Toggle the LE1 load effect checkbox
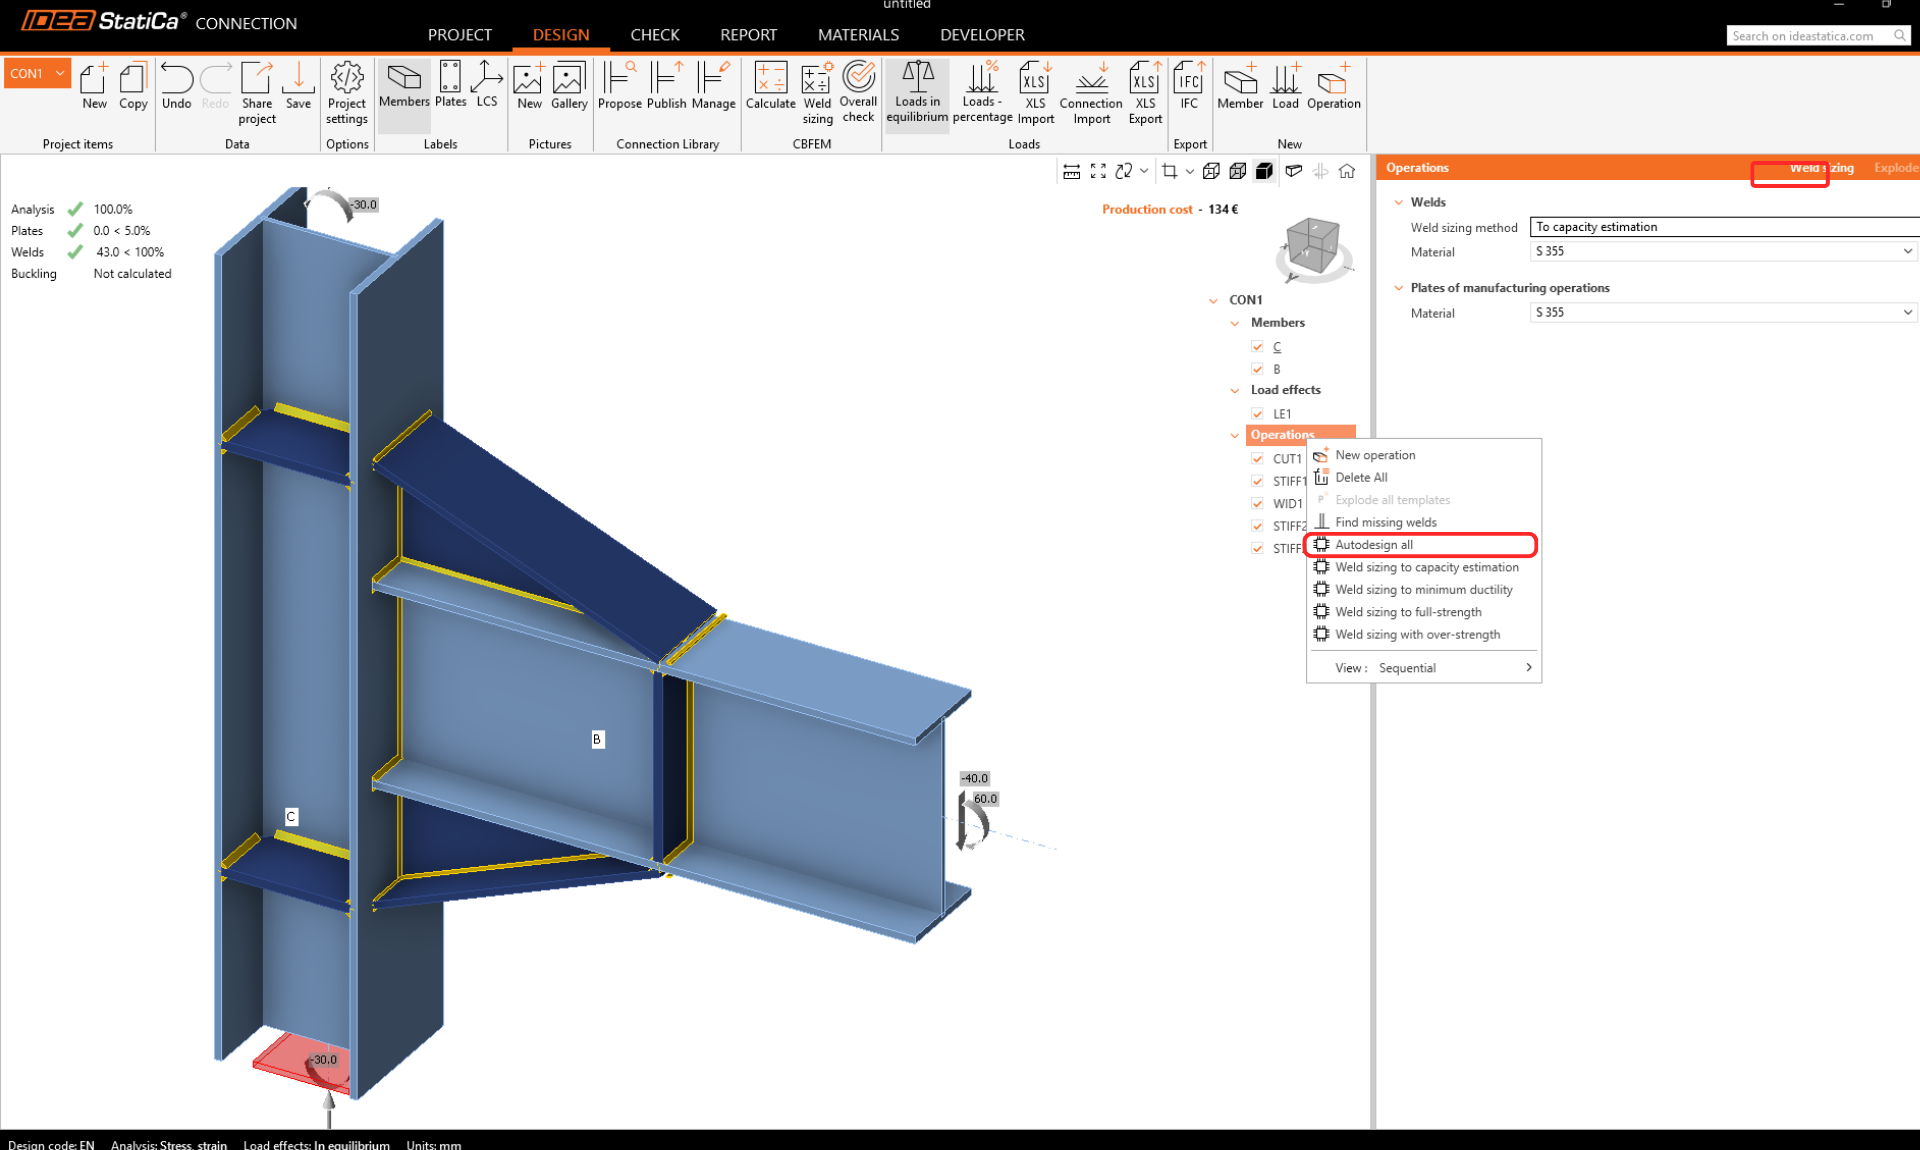 [x=1257, y=413]
